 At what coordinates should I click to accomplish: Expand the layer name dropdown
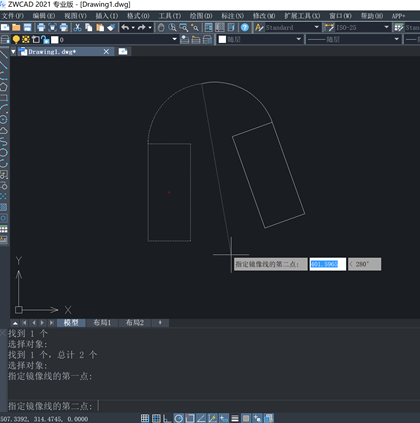point(174,39)
